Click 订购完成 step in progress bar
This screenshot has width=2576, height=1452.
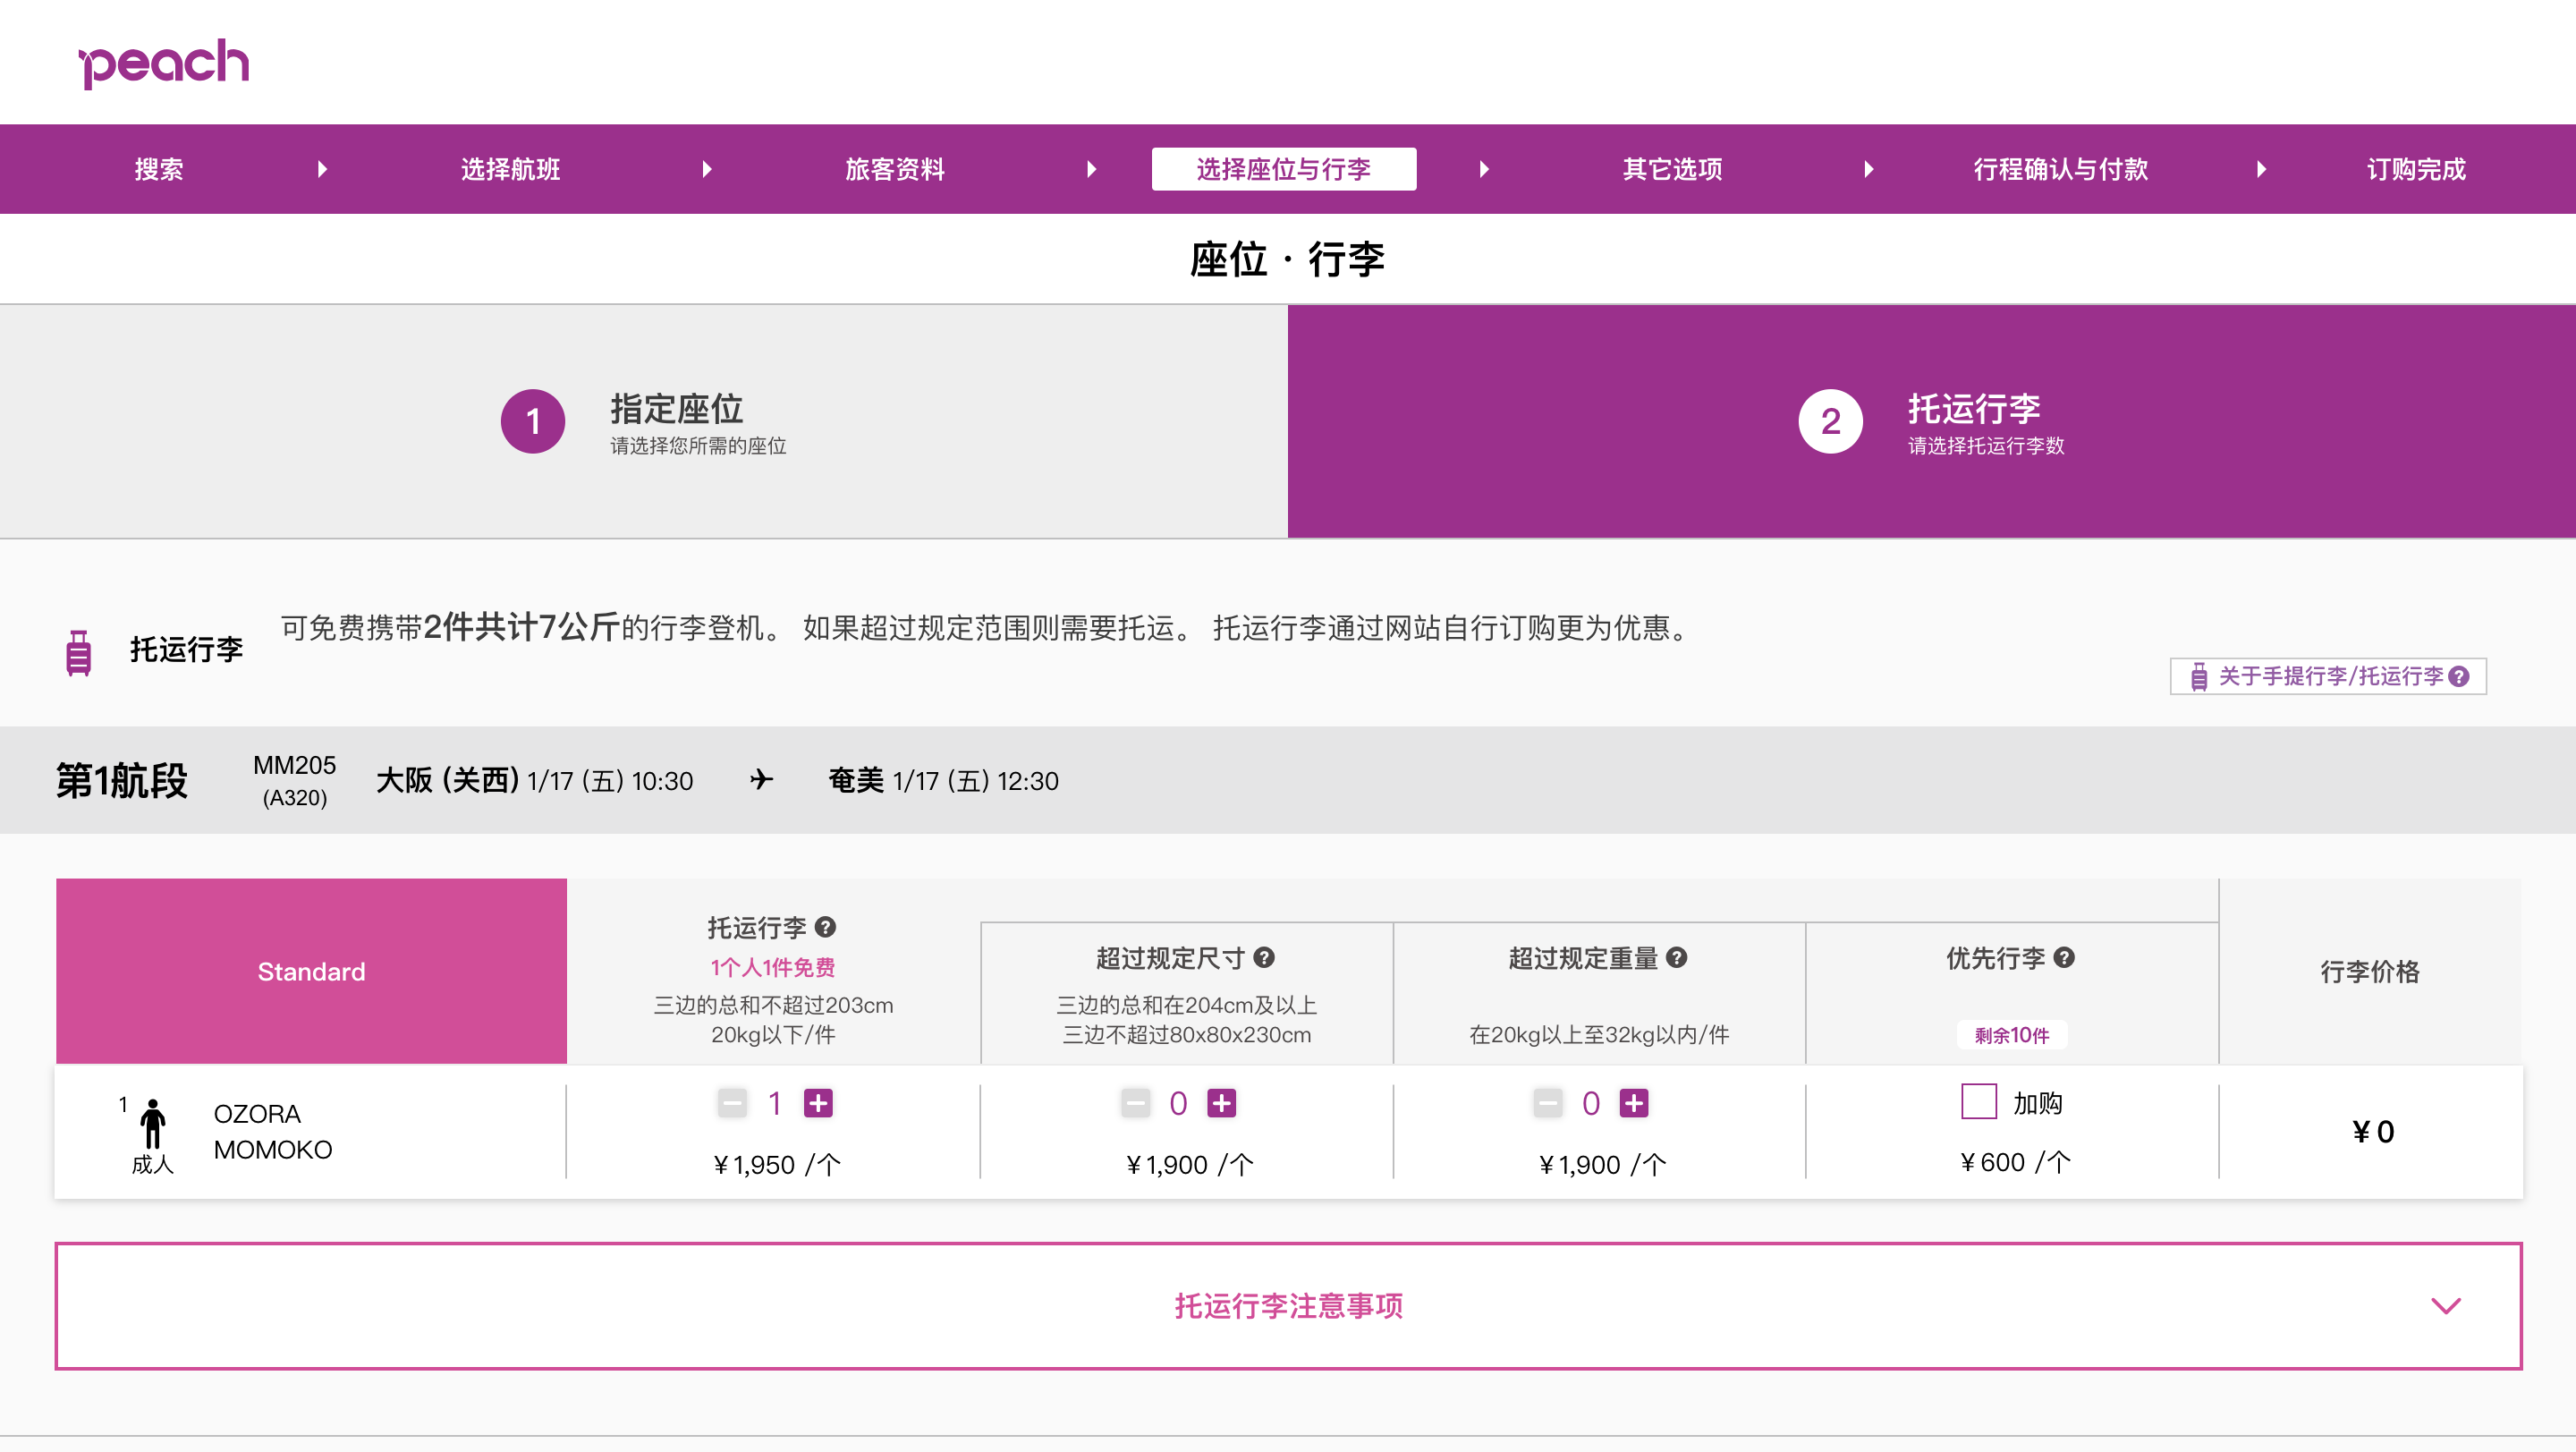(x=2415, y=169)
